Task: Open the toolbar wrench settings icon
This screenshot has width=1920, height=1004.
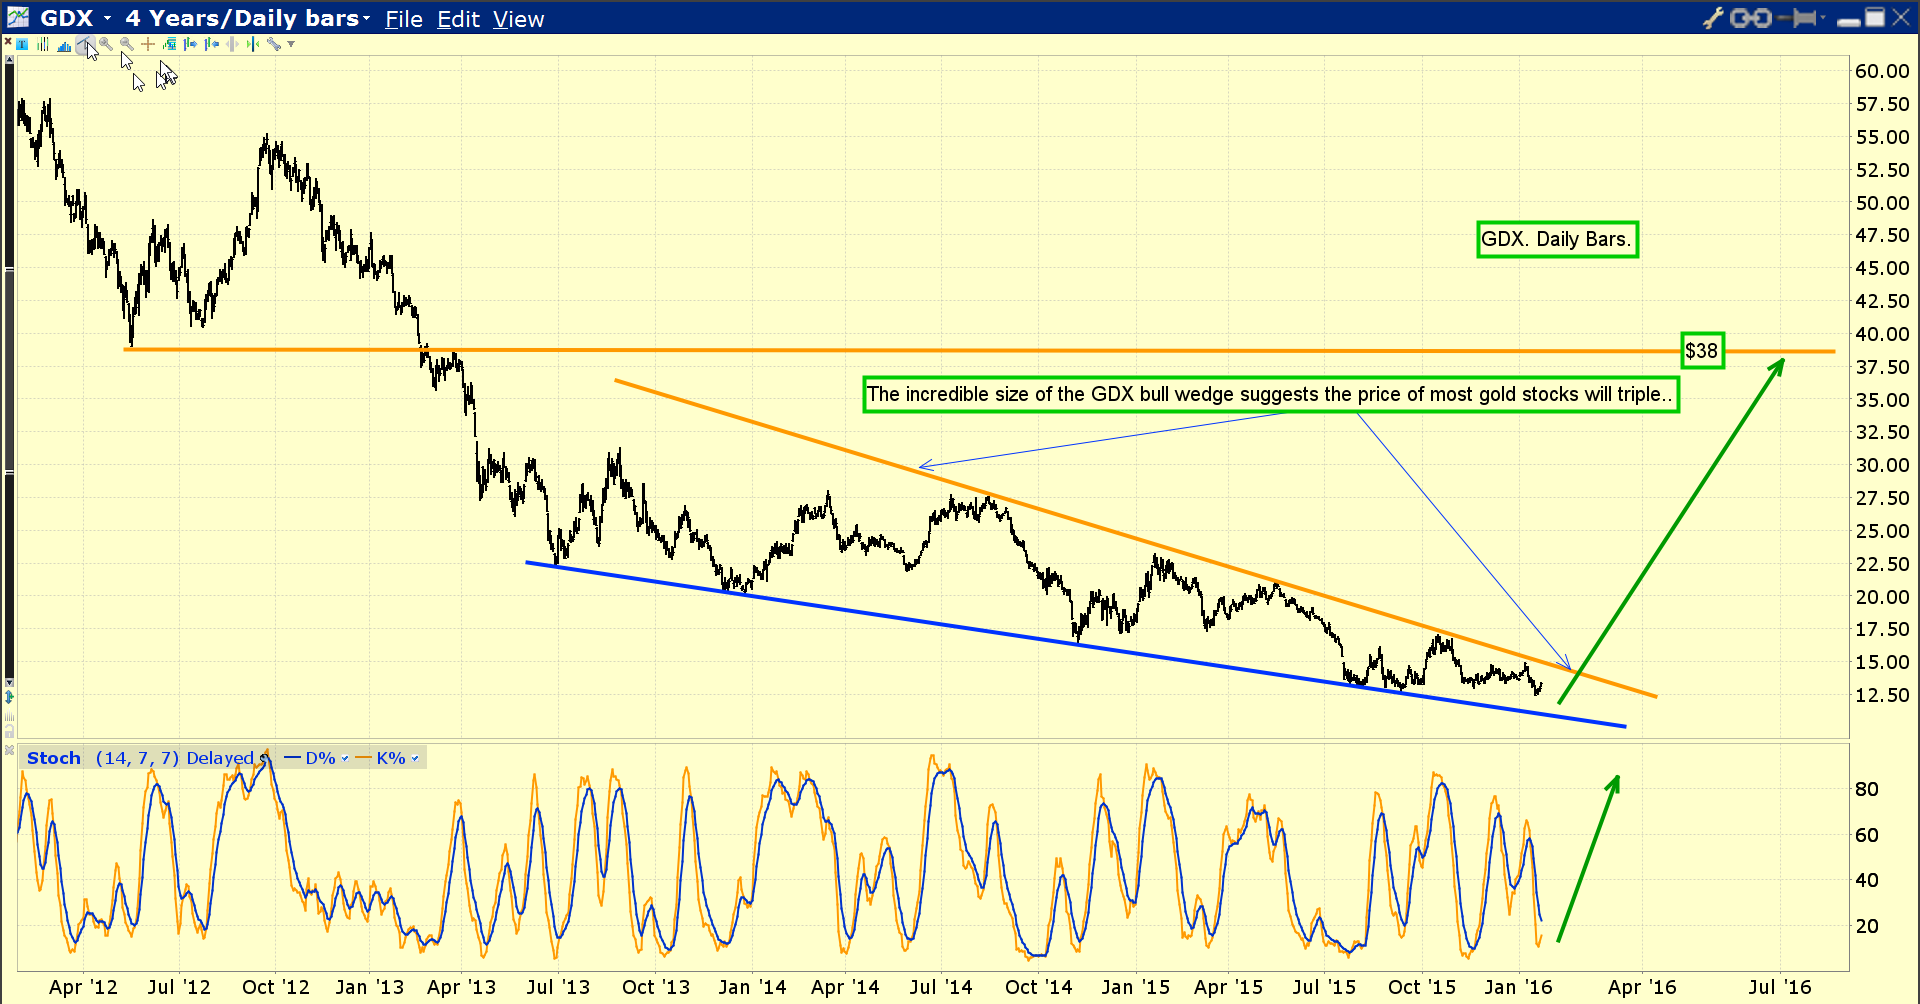Action: click(274, 44)
